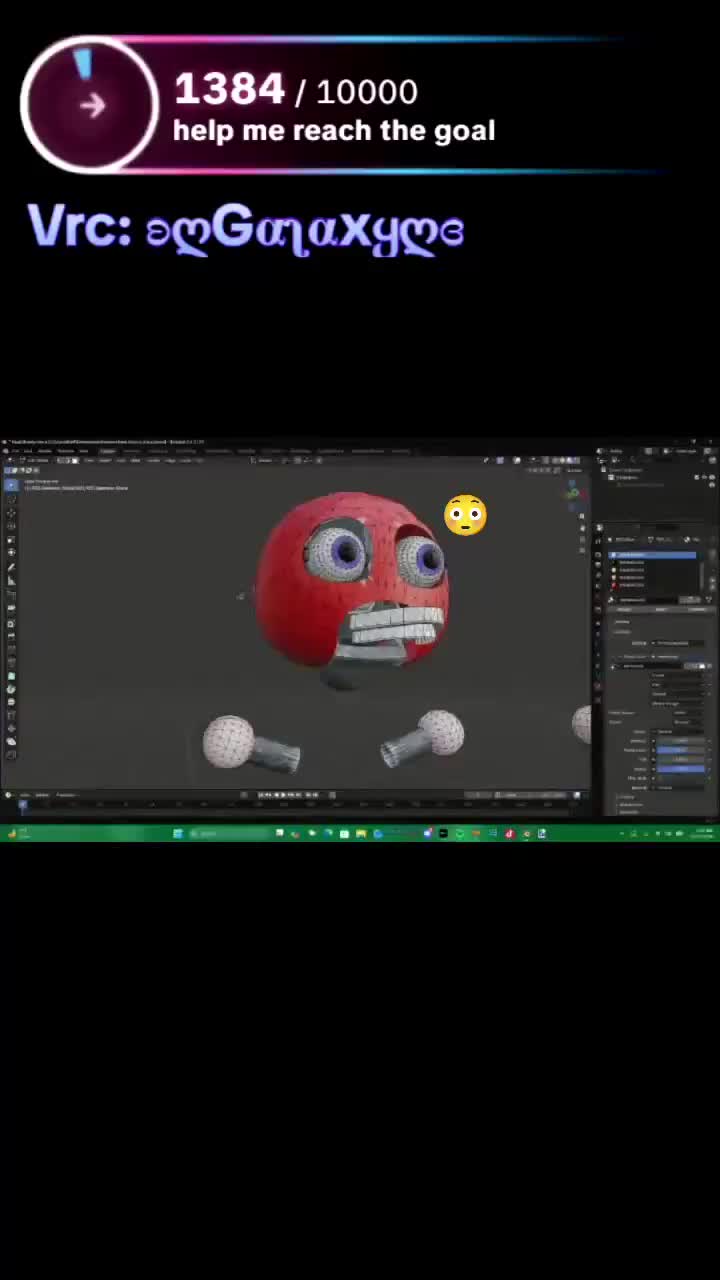Open the Surface shader dropdown in material properties
The height and width of the screenshot is (1280, 720).
677,643
